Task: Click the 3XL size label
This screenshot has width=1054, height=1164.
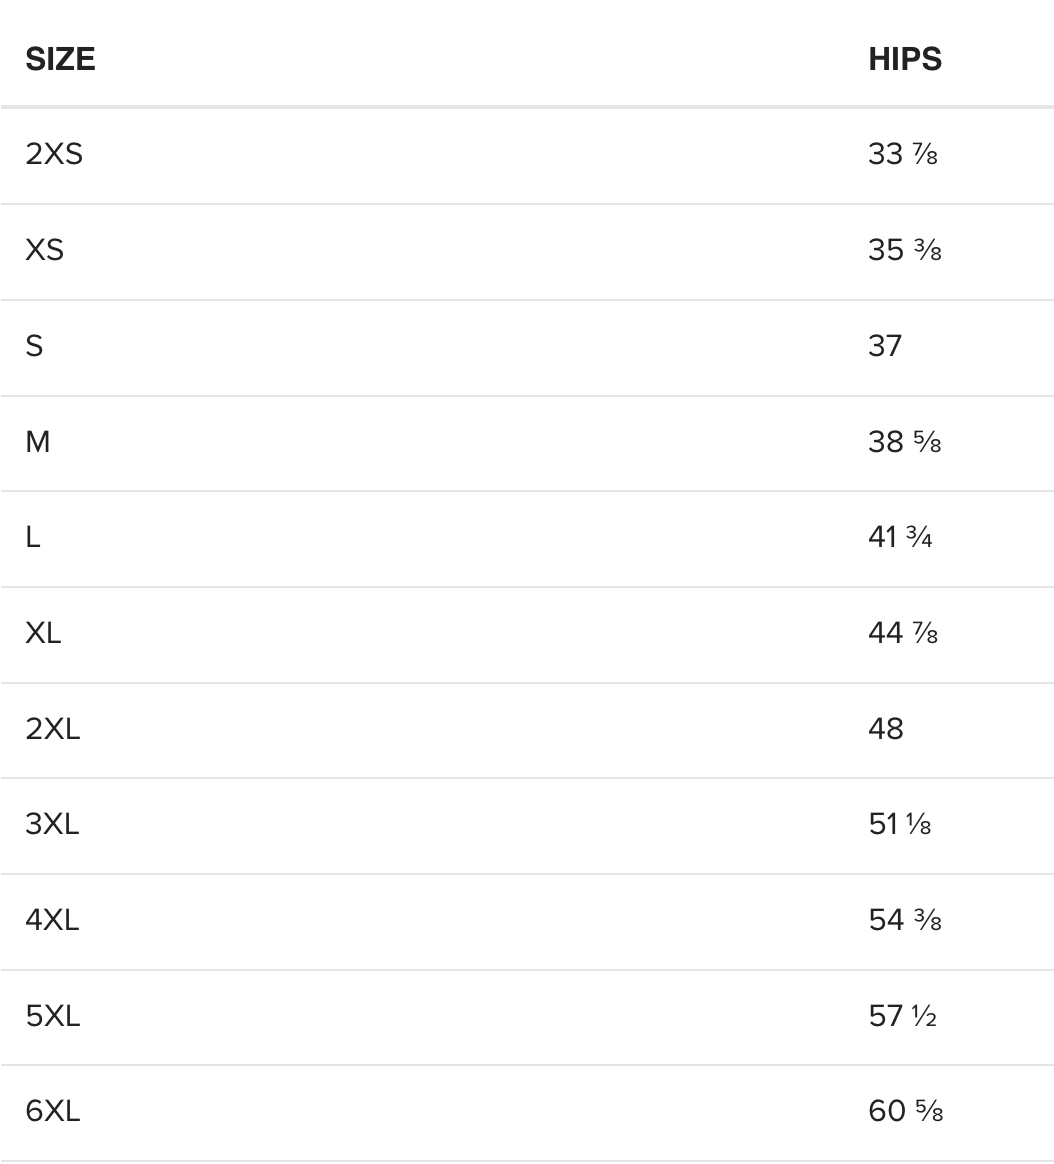Action: (53, 825)
